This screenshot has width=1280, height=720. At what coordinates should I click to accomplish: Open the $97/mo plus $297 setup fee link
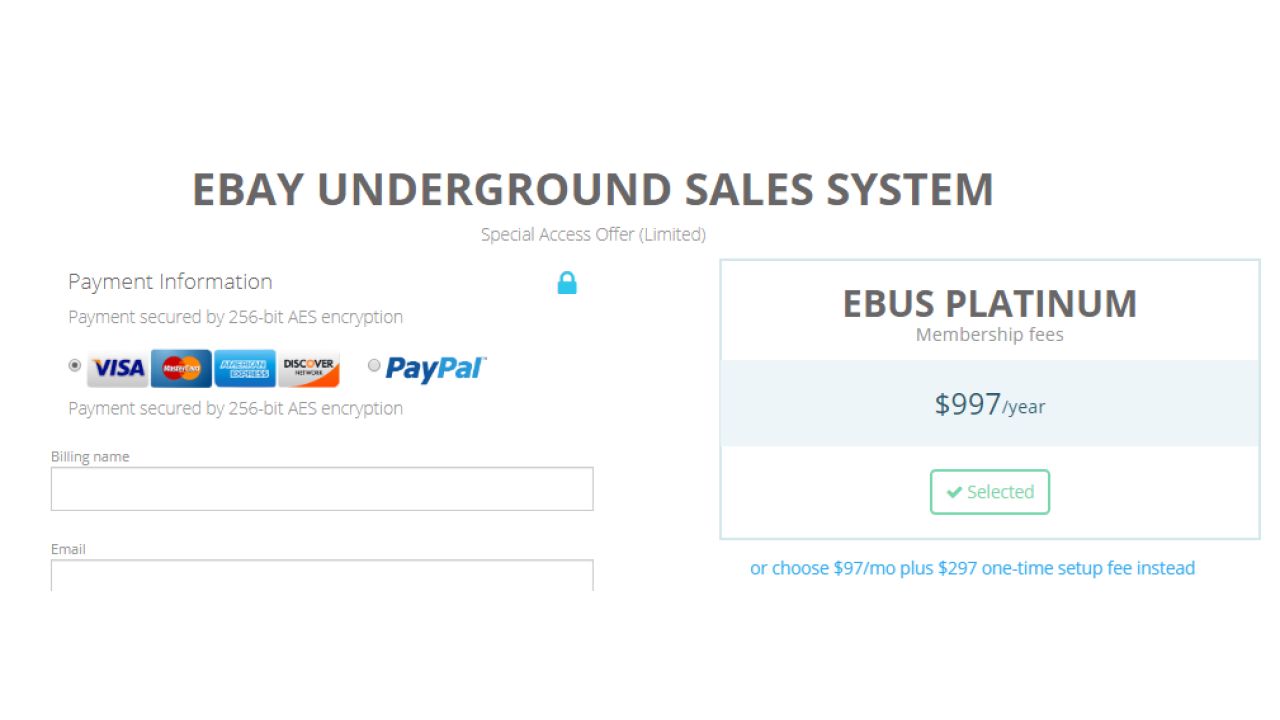[x=972, y=568]
